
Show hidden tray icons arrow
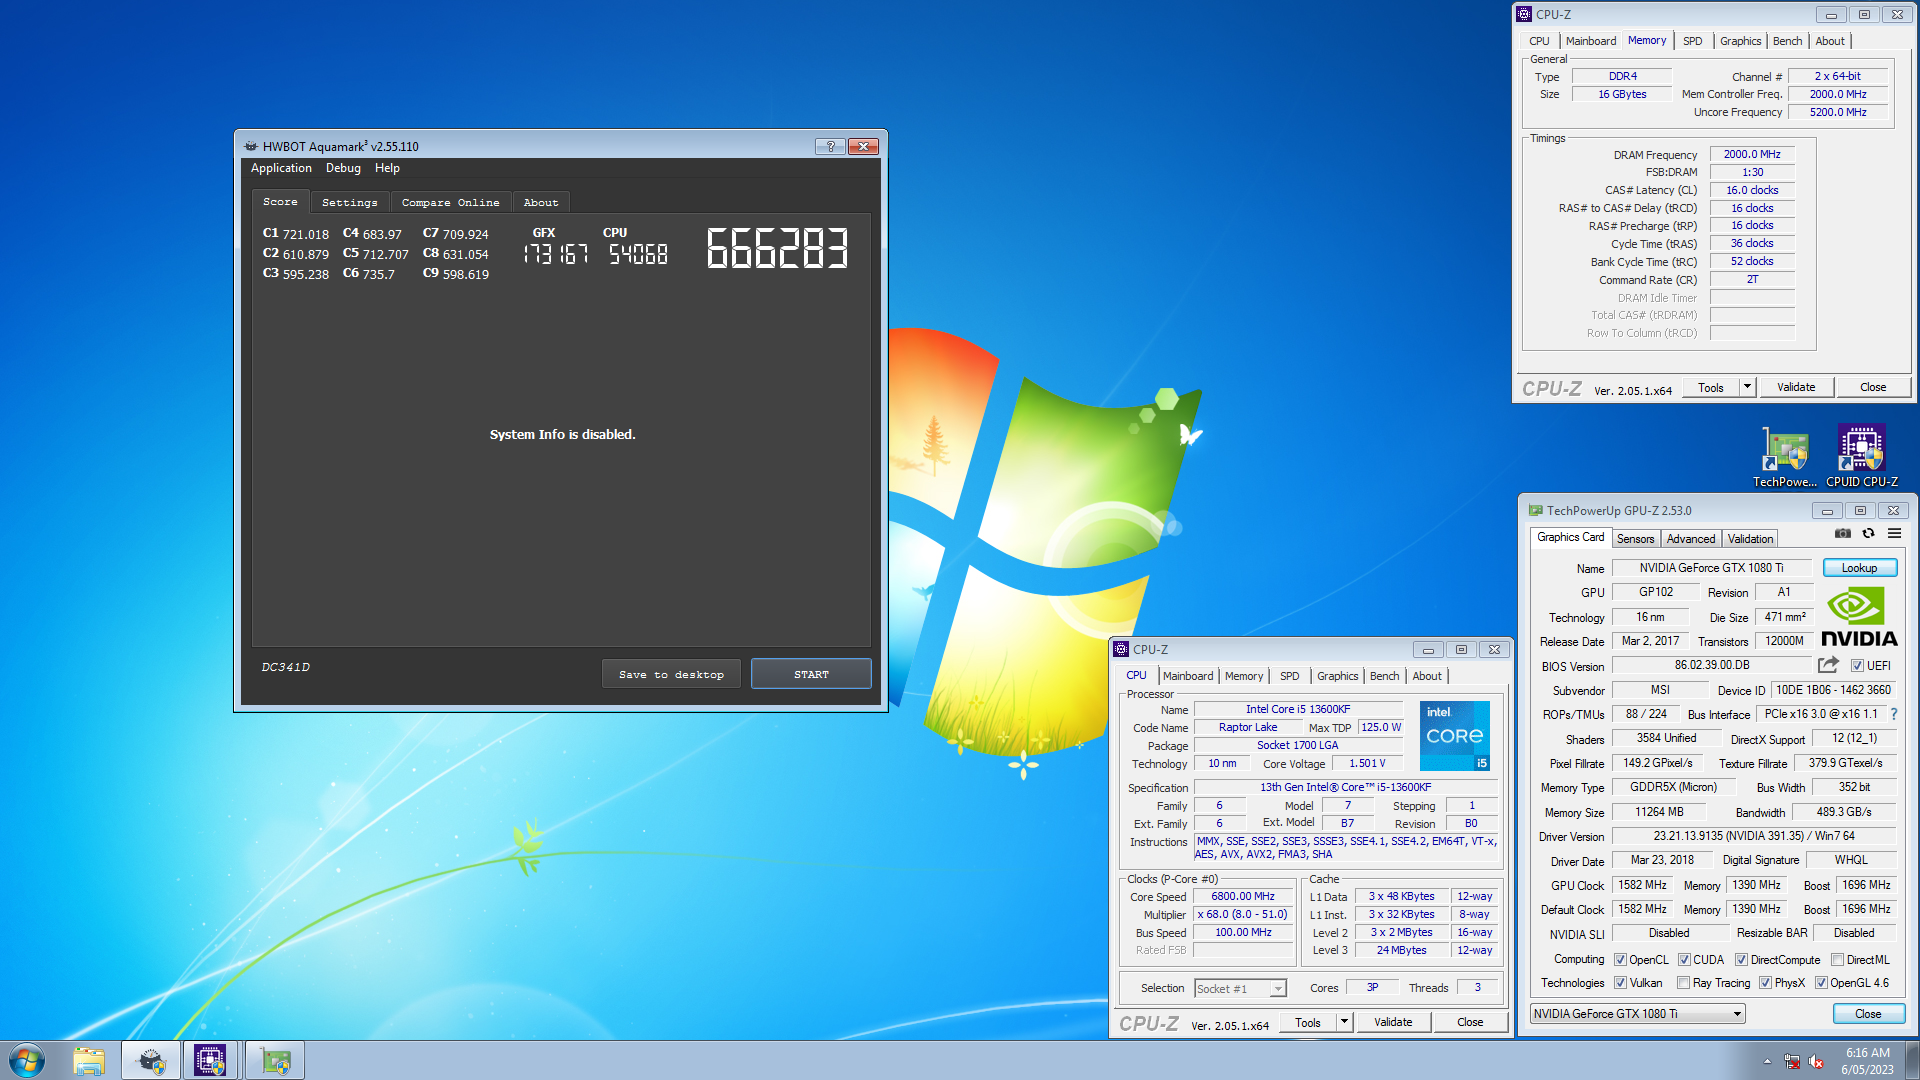tap(1767, 1061)
